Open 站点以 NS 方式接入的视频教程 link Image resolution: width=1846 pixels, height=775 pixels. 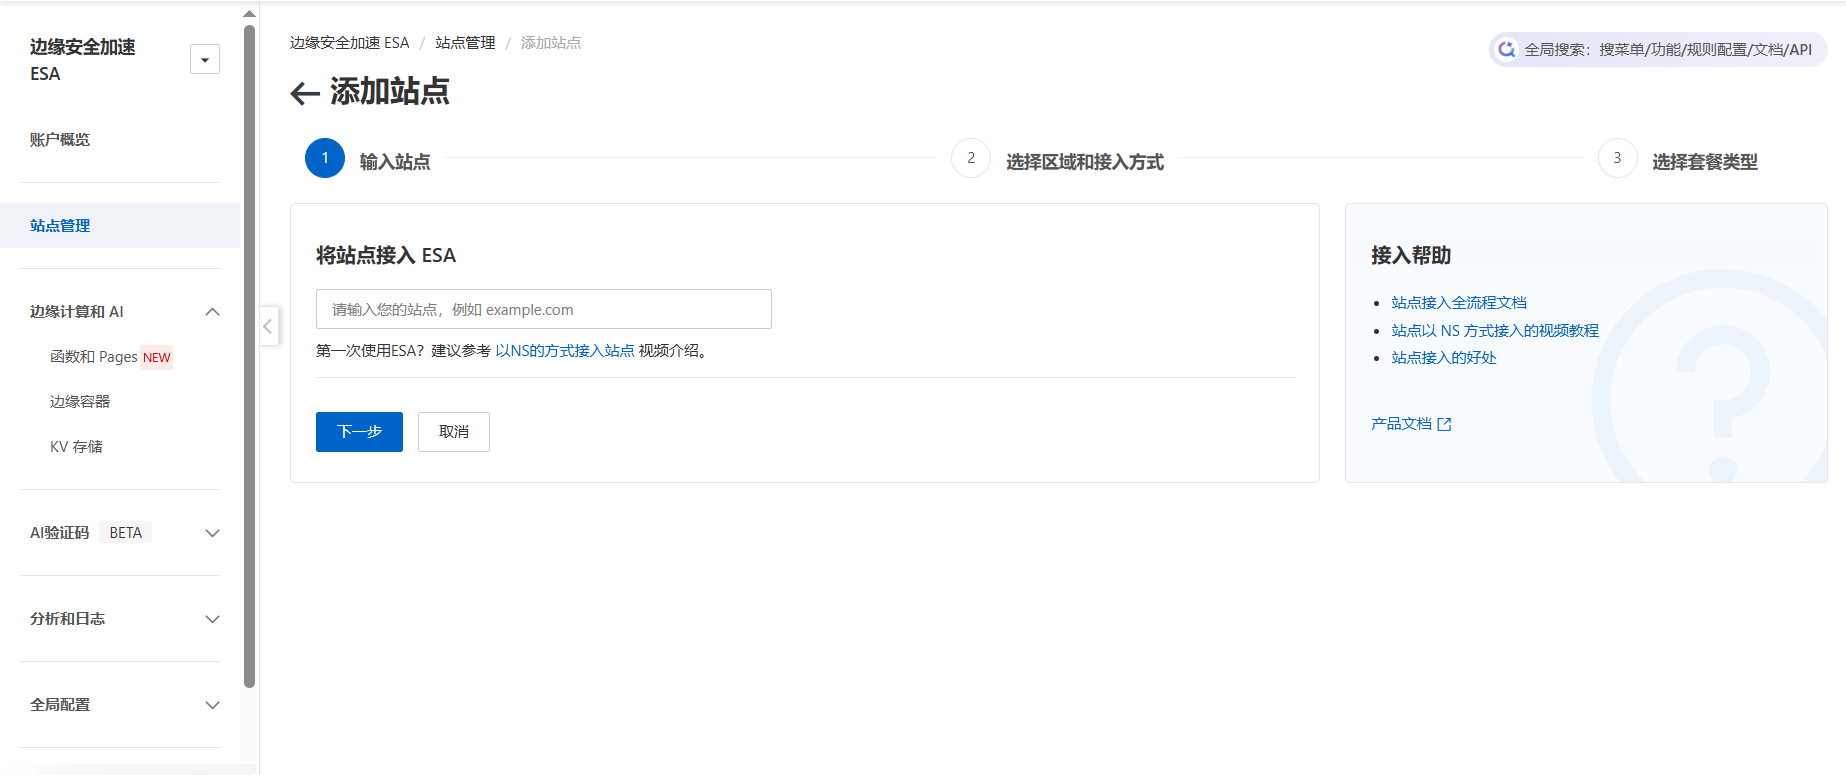(1495, 331)
